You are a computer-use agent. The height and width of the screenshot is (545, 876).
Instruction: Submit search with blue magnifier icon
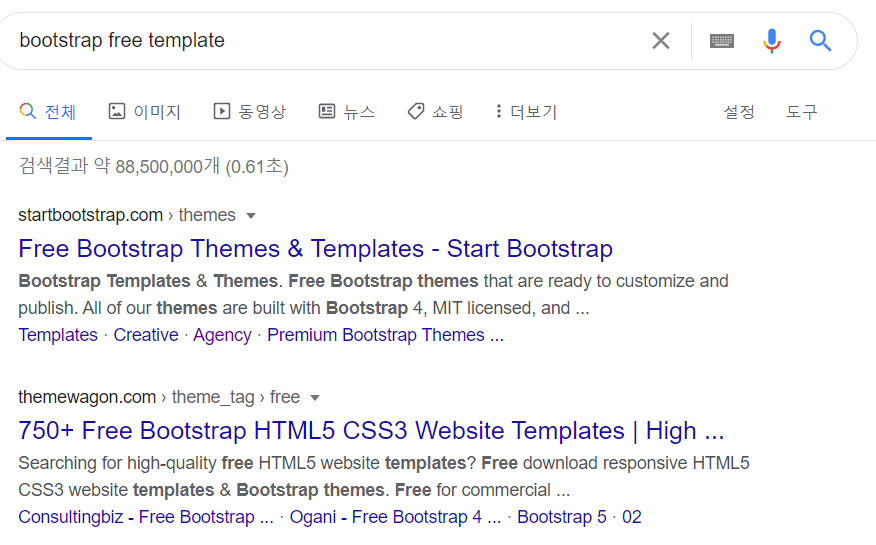coord(820,41)
